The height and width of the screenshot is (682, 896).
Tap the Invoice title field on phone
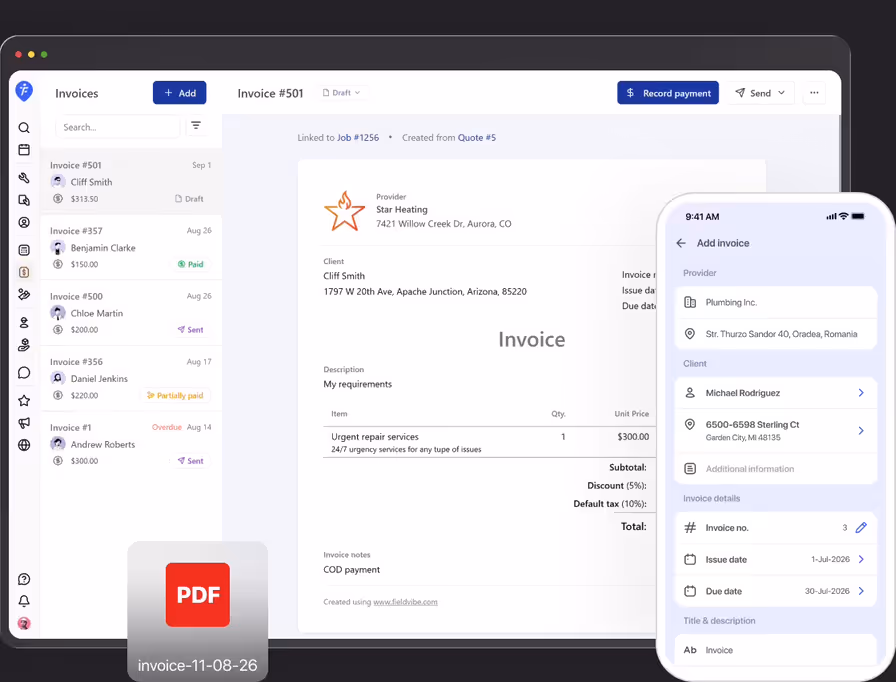click(775, 650)
